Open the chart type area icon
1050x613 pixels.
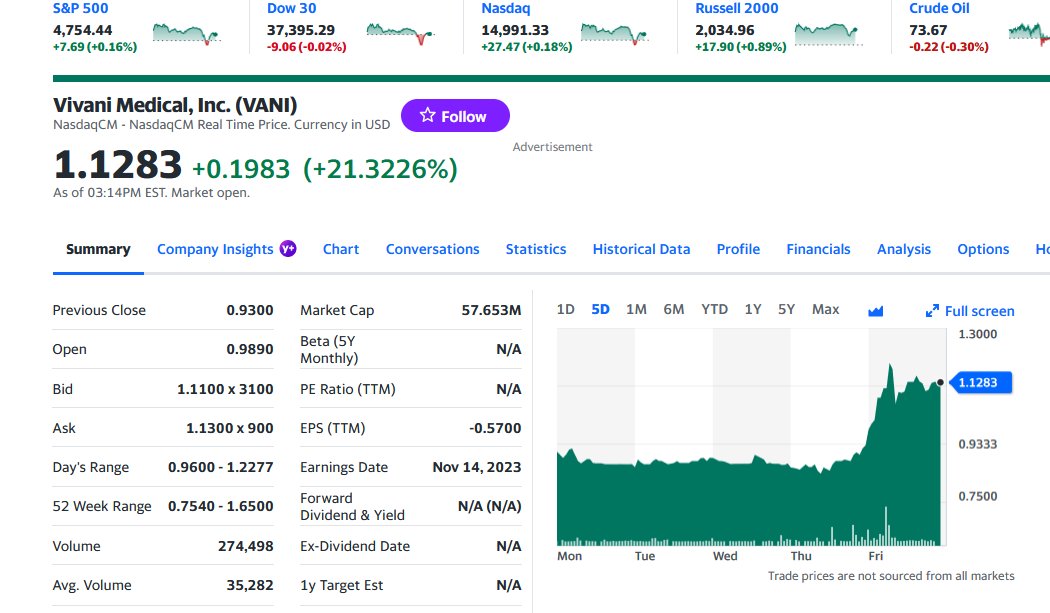[x=875, y=311]
